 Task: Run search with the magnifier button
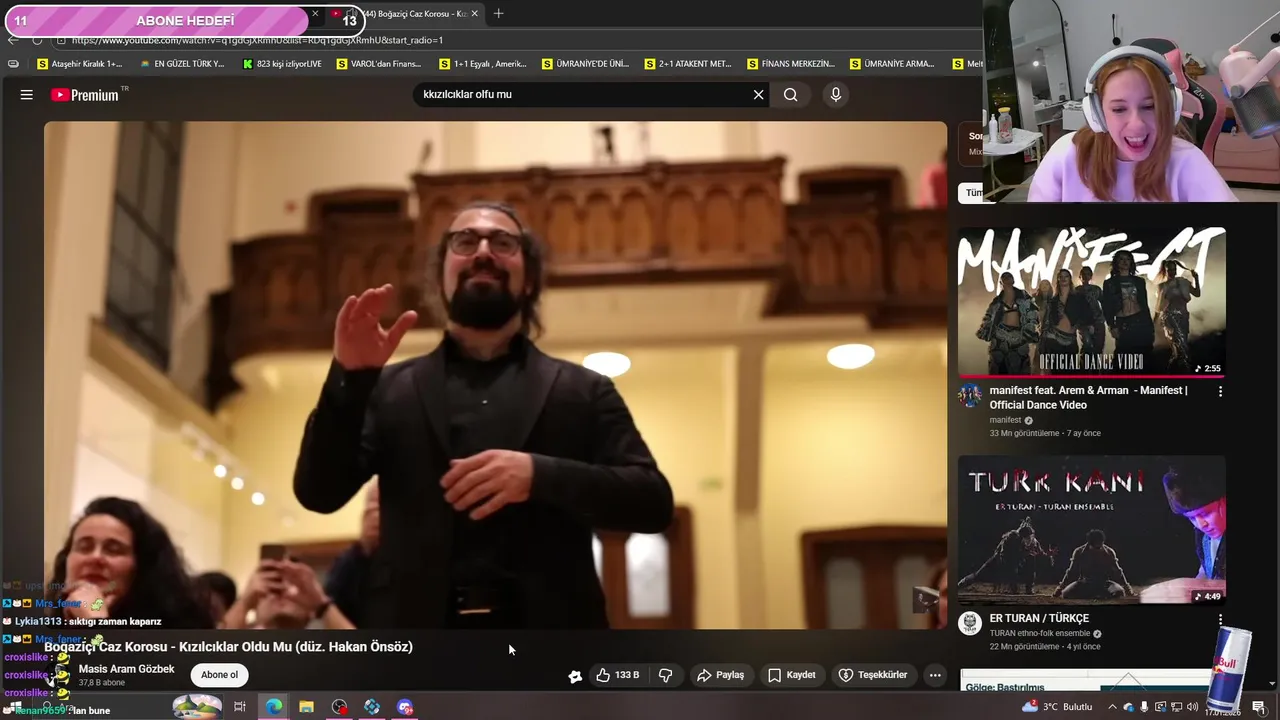791,95
